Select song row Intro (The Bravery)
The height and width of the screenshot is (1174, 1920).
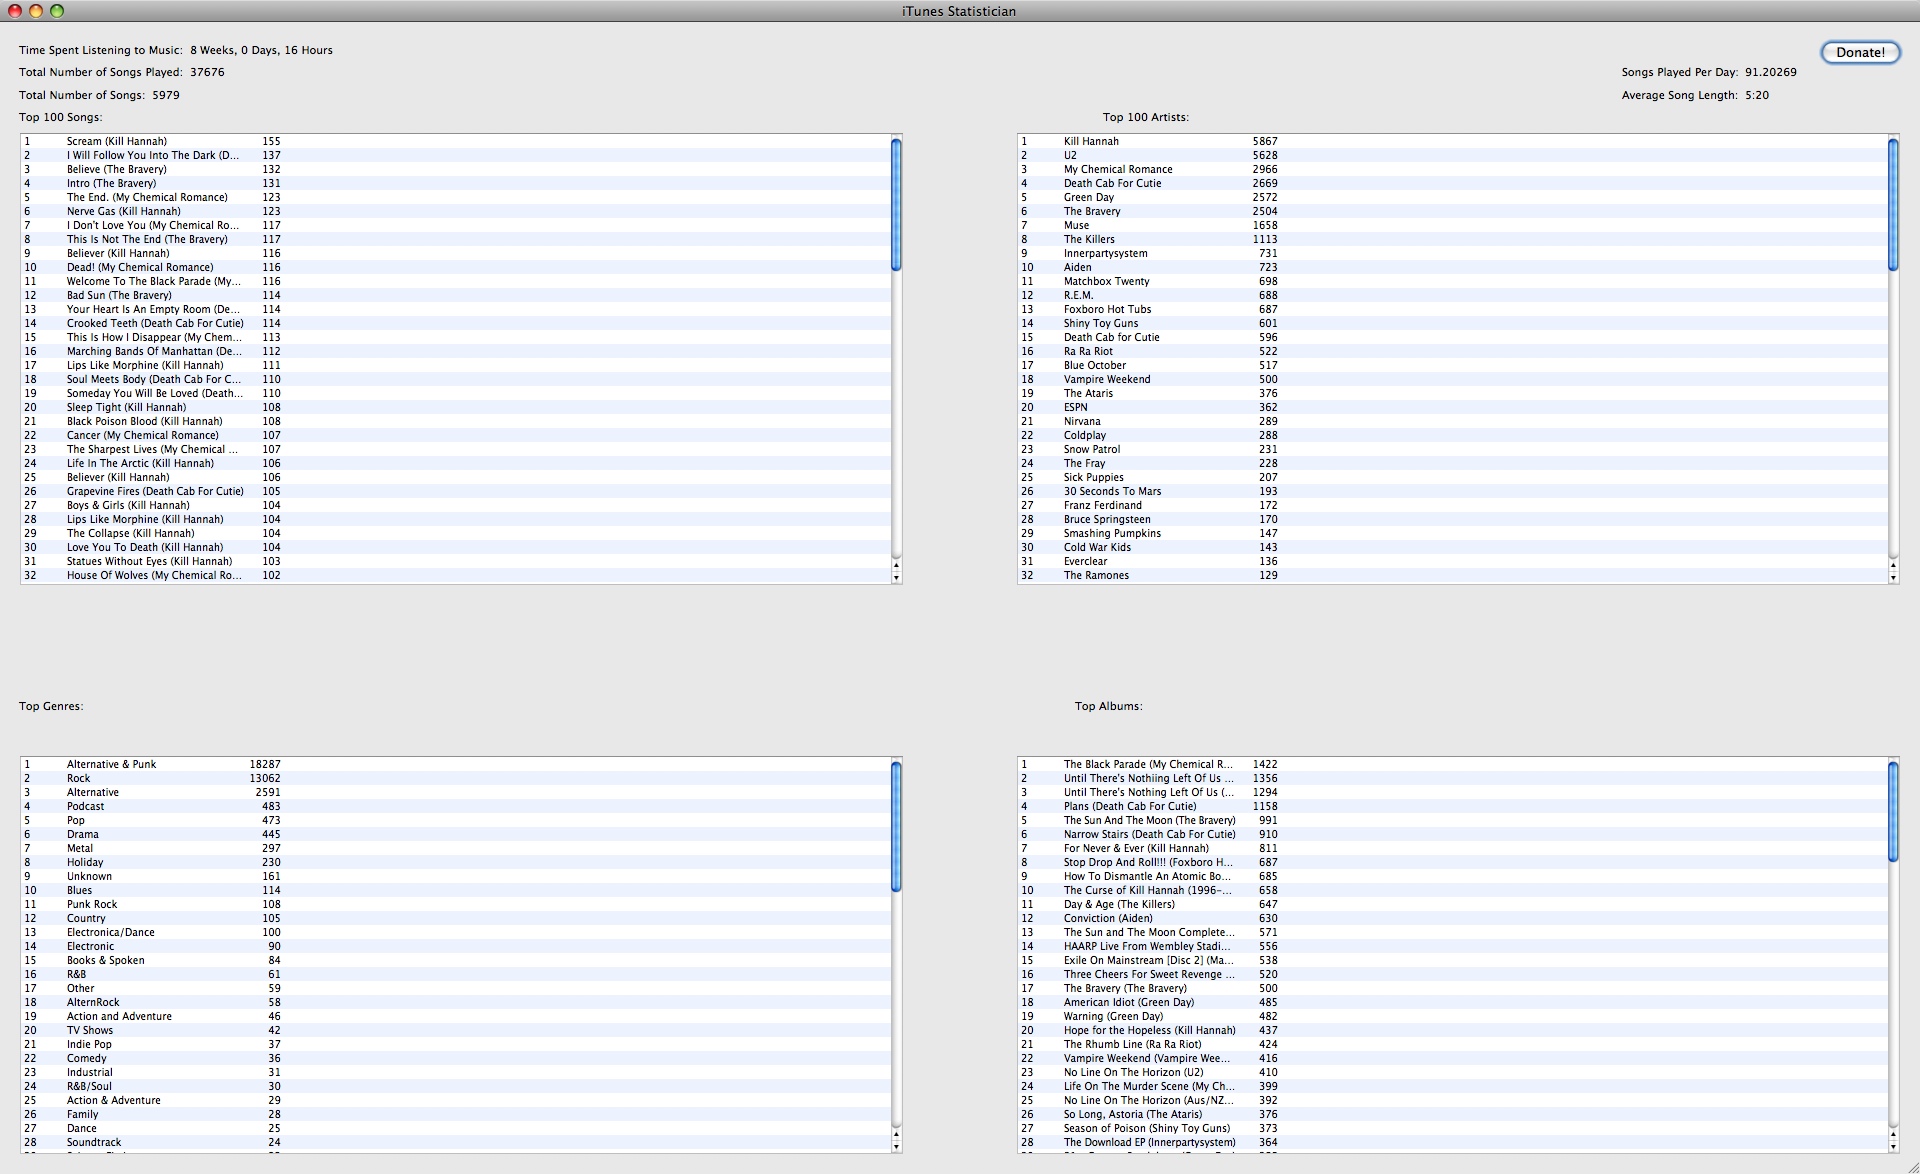pyautogui.click(x=455, y=183)
